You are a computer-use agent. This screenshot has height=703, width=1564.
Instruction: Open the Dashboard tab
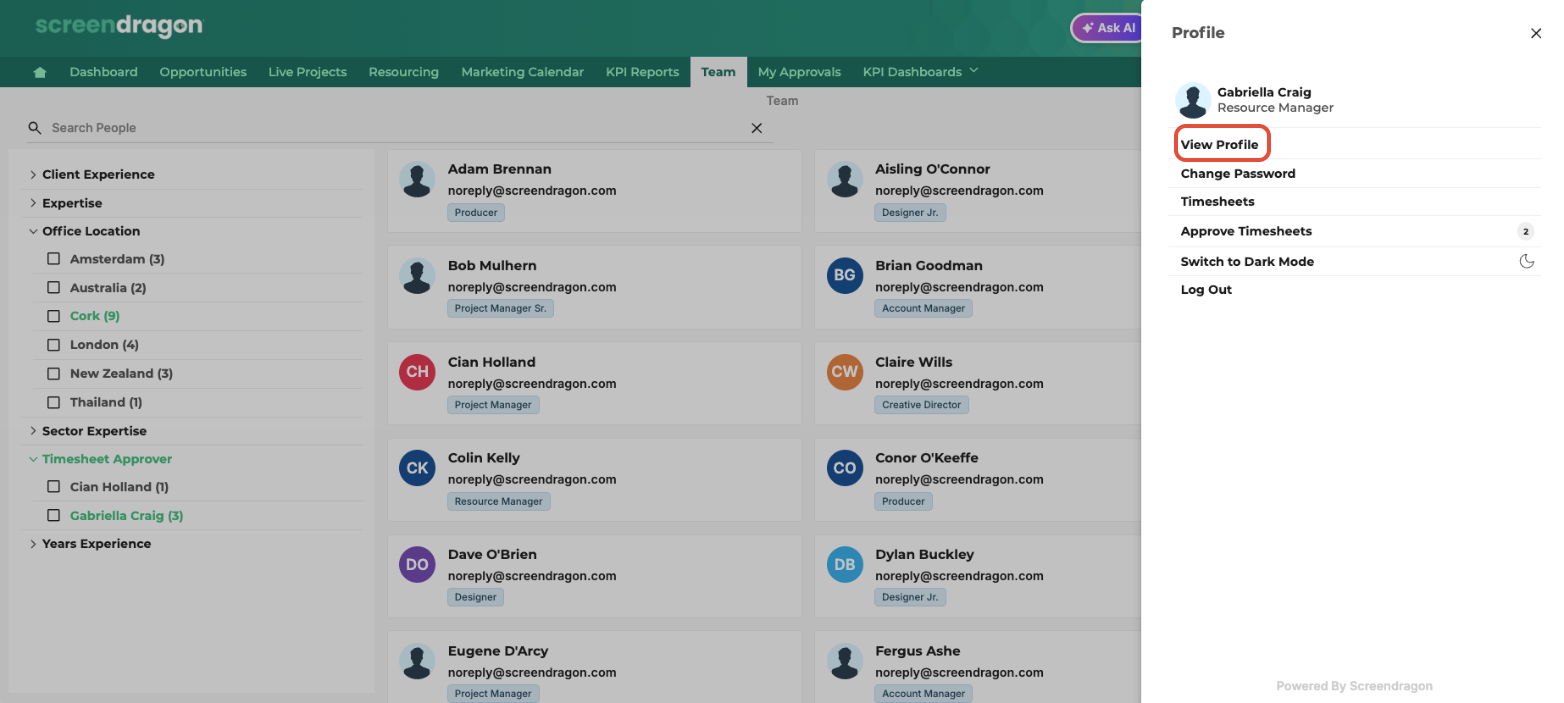coord(104,72)
